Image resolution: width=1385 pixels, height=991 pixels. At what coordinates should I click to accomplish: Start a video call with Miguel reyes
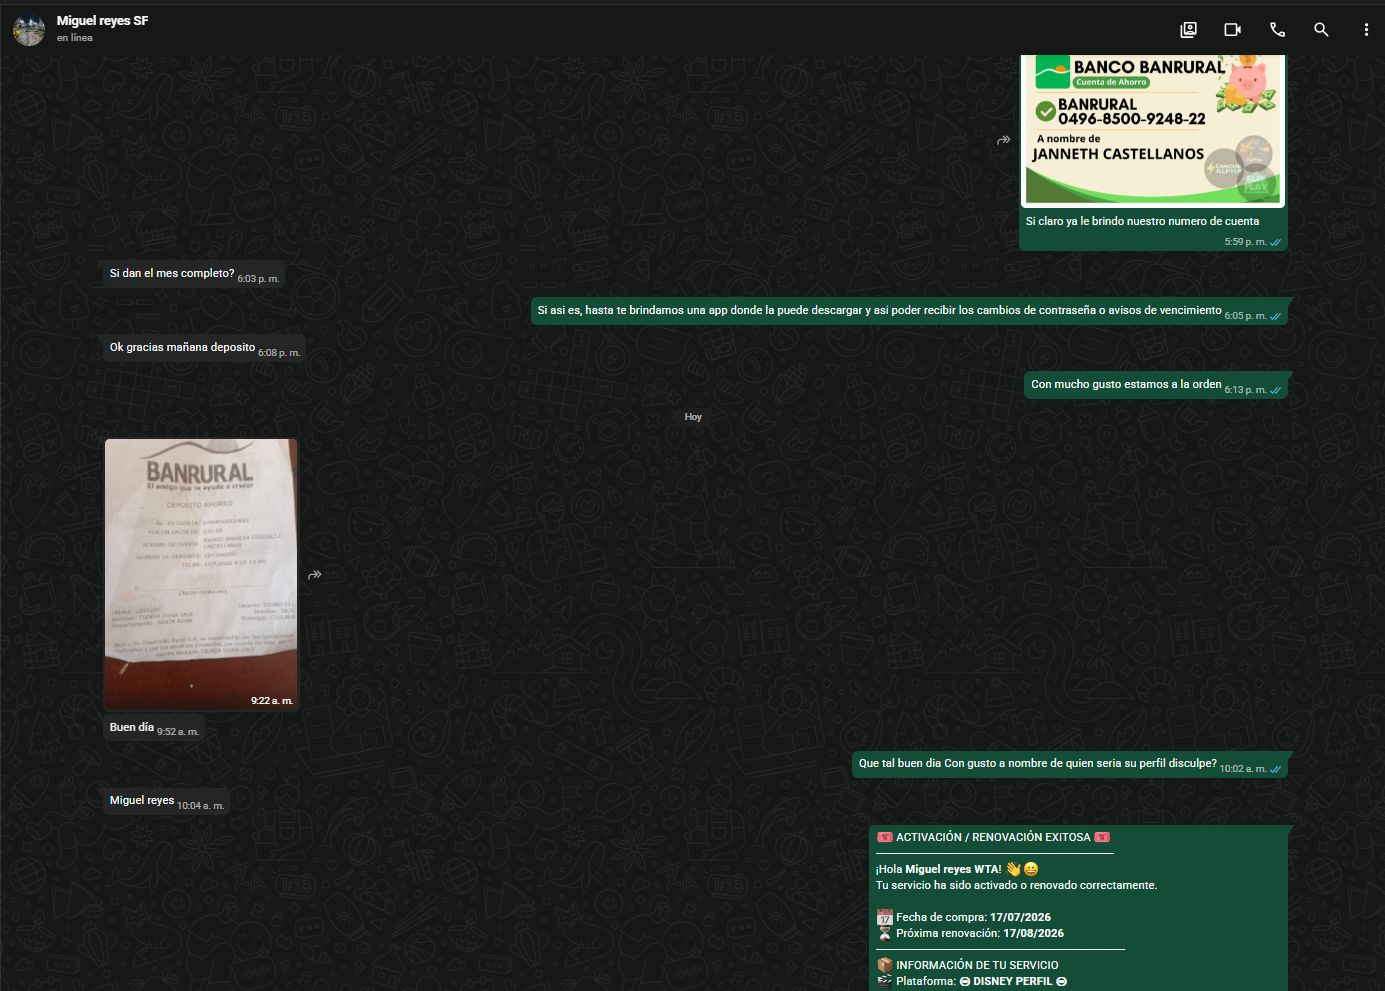(x=1233, y=30)
